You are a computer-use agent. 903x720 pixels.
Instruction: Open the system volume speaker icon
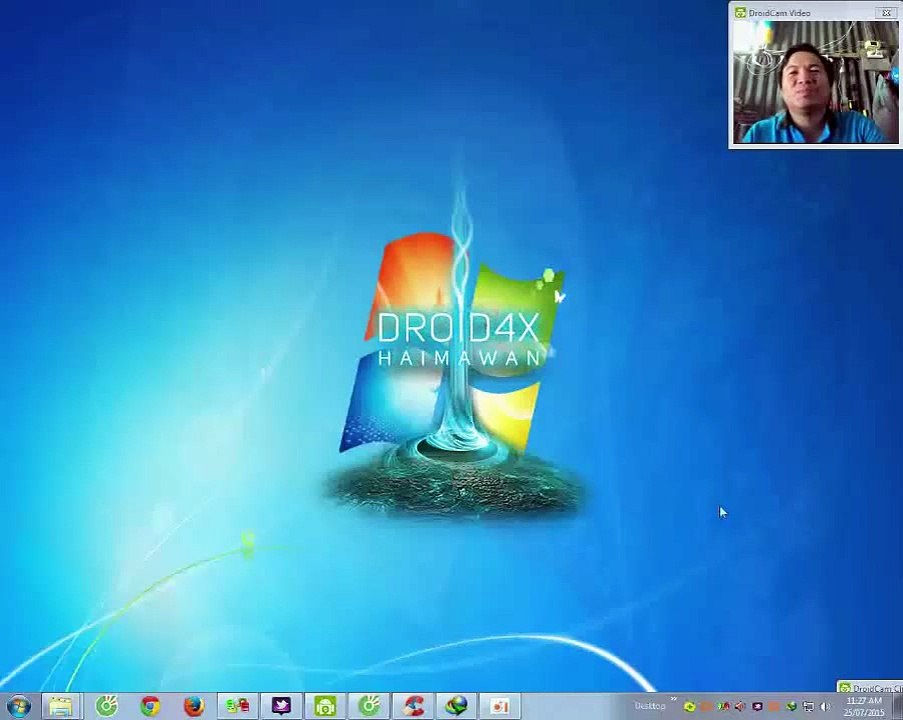(825, 707)
